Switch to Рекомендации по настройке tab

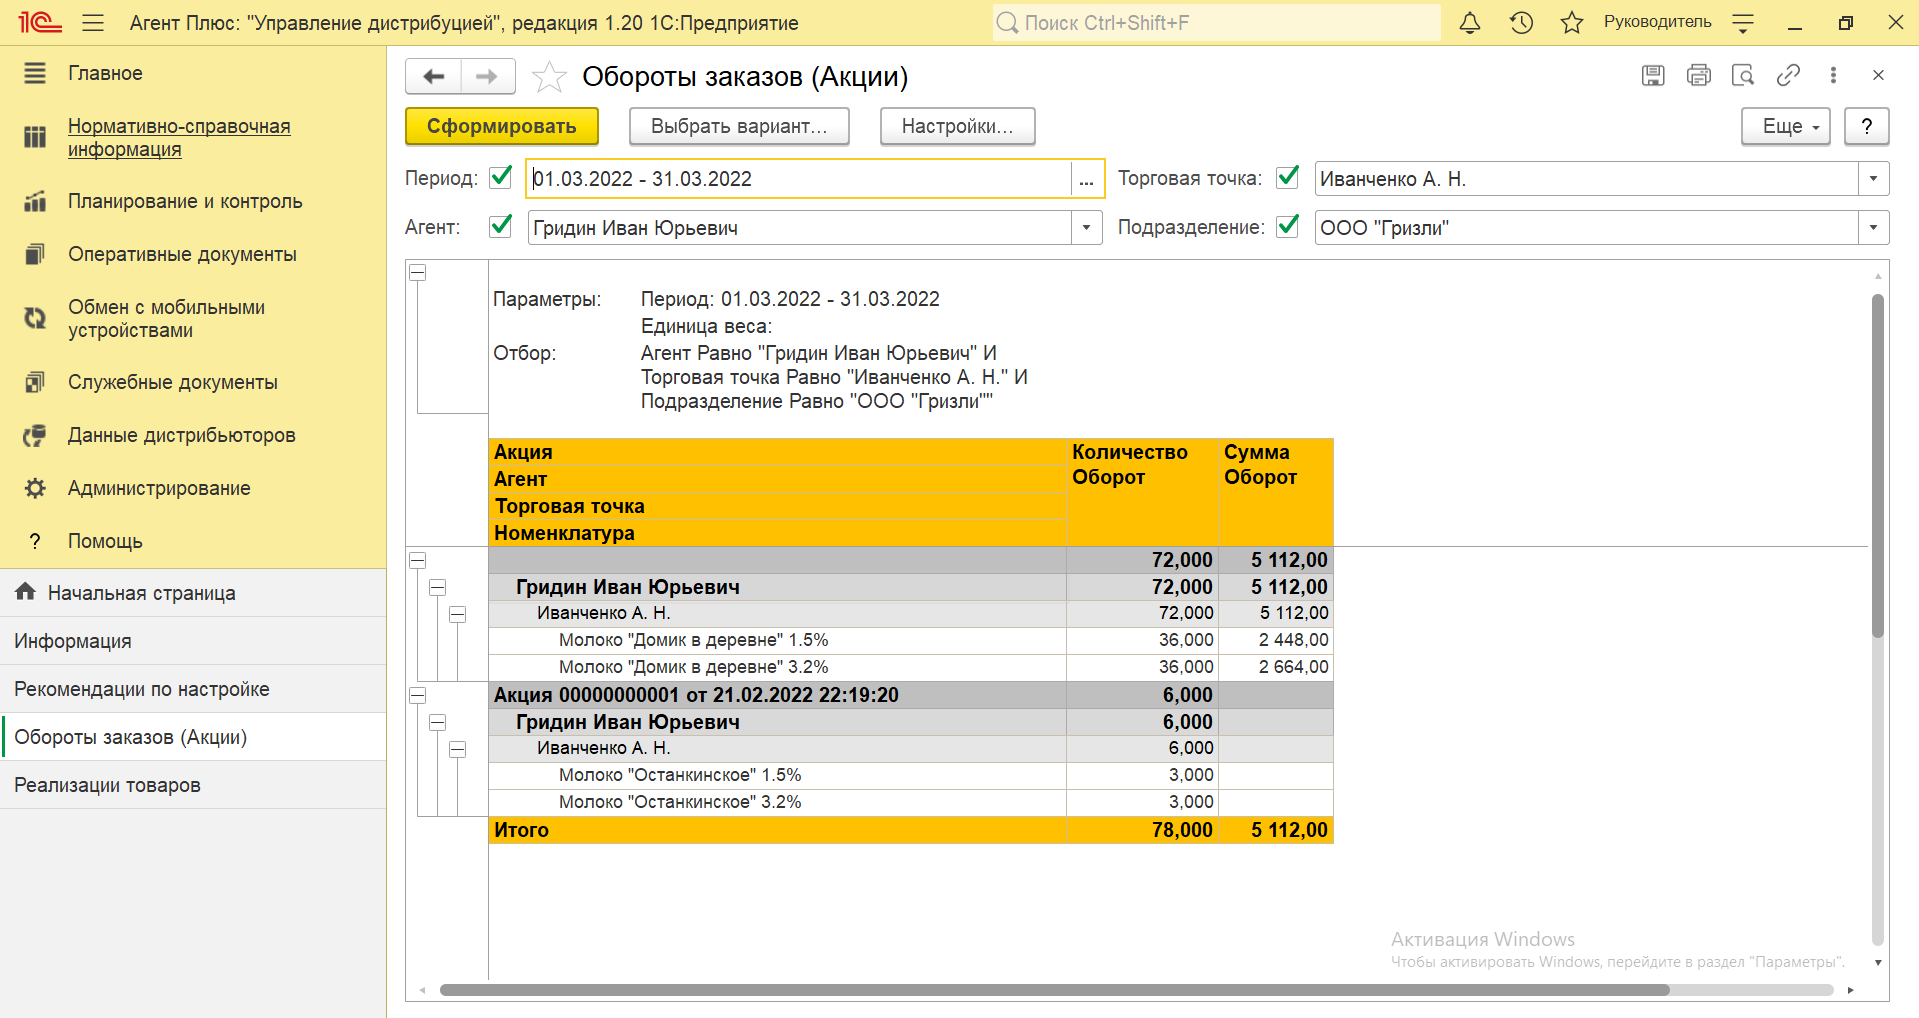tap(193, 689)
